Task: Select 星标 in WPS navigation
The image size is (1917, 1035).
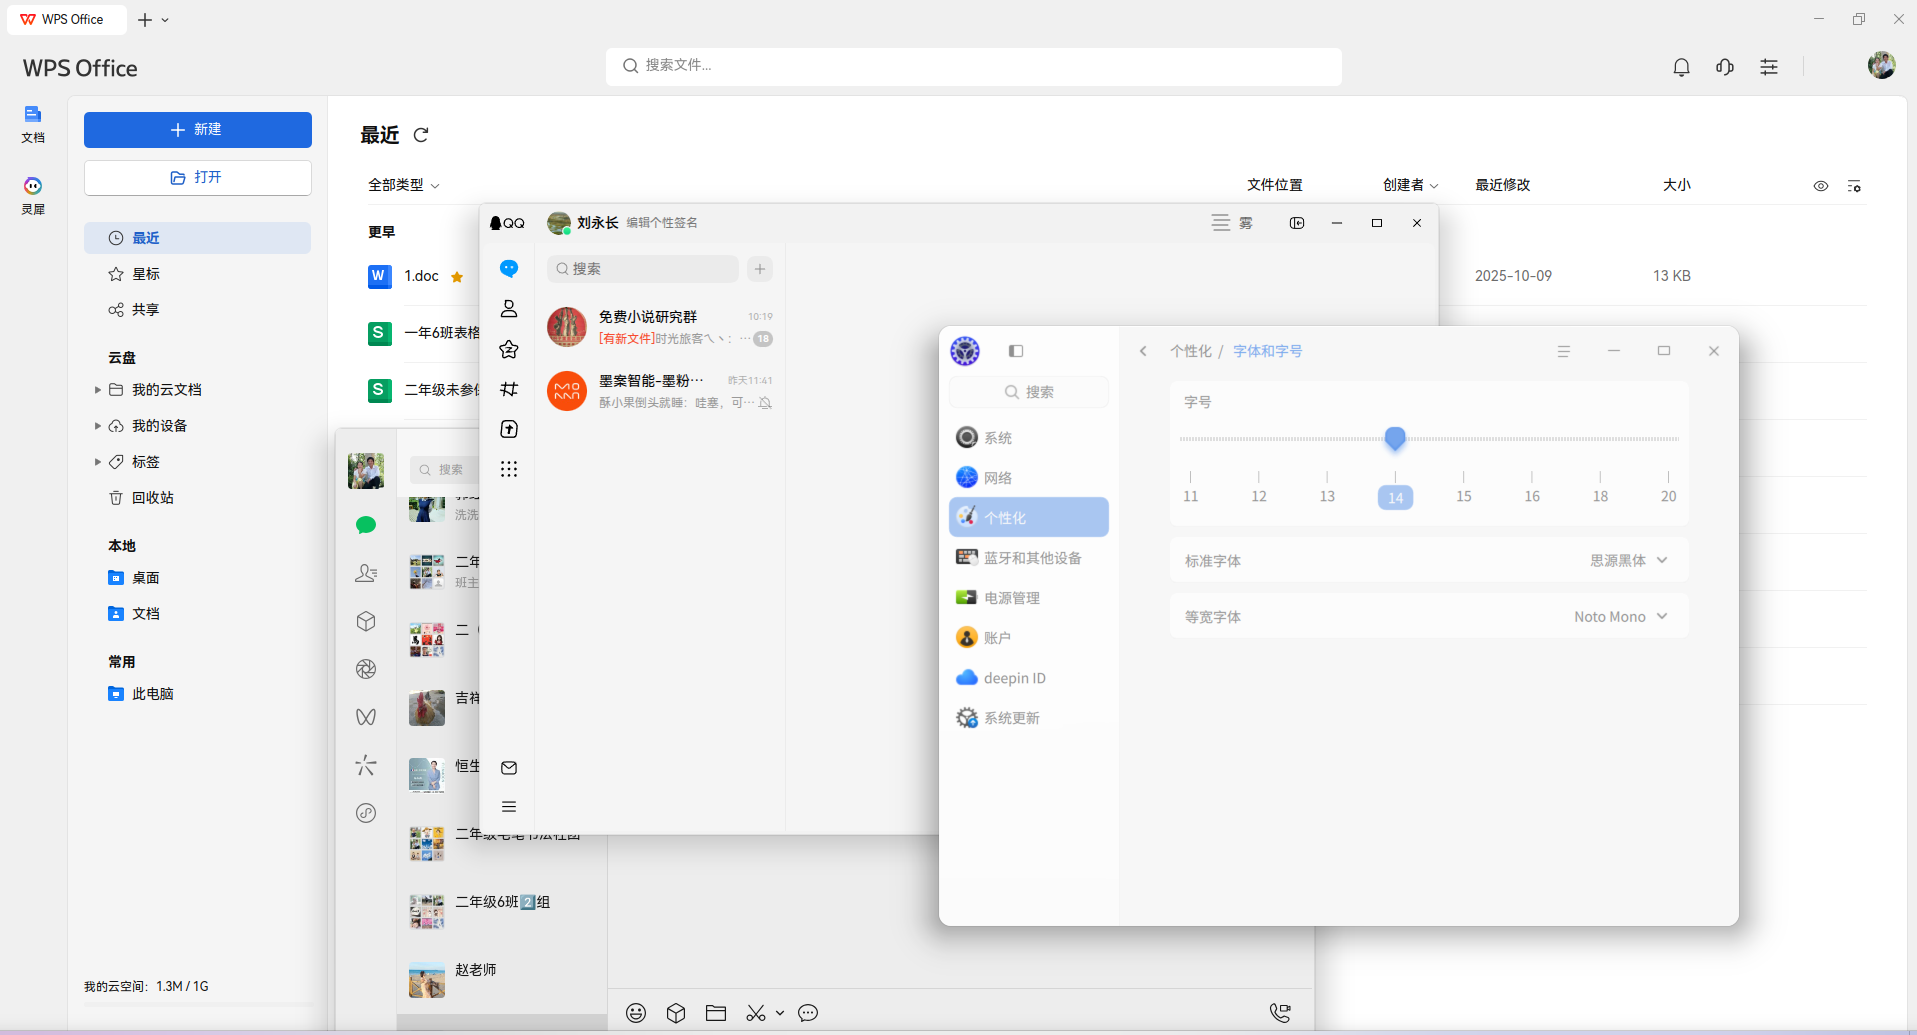Action: pyautogui.click(x=197, y=274)
